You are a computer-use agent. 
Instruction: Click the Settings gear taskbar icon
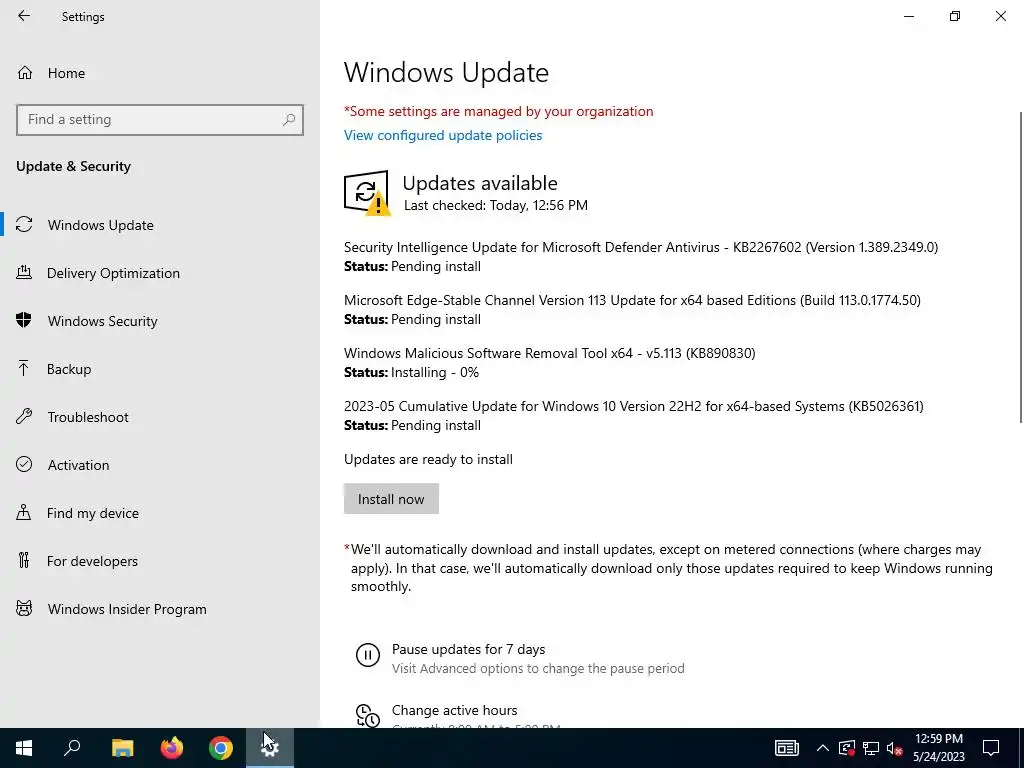270,748
